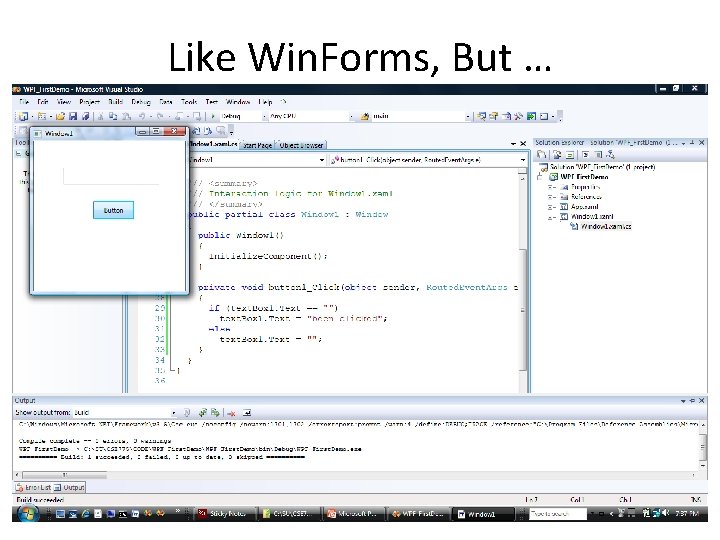Open the Debug menu

click(141, 102)
